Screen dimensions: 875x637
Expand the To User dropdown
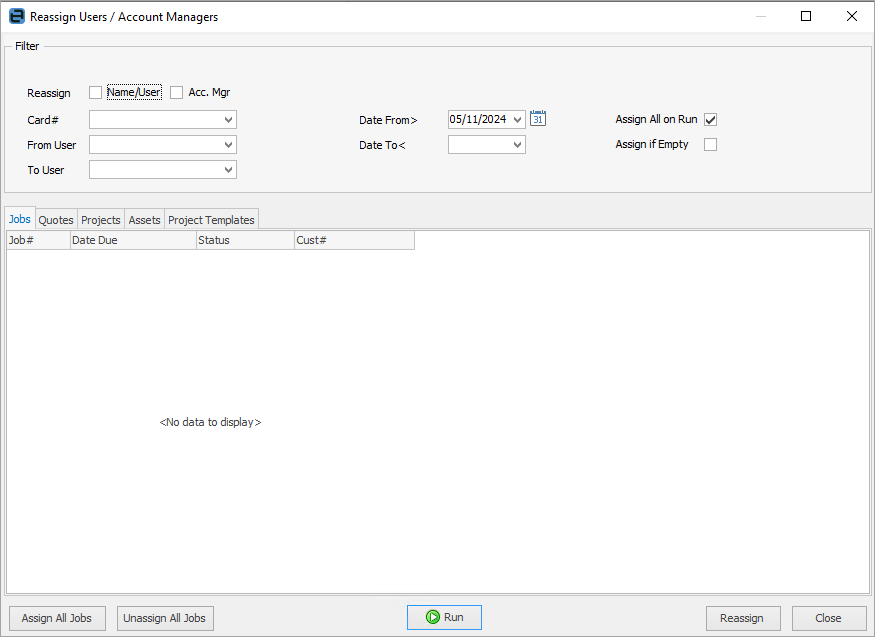point(228,170)
